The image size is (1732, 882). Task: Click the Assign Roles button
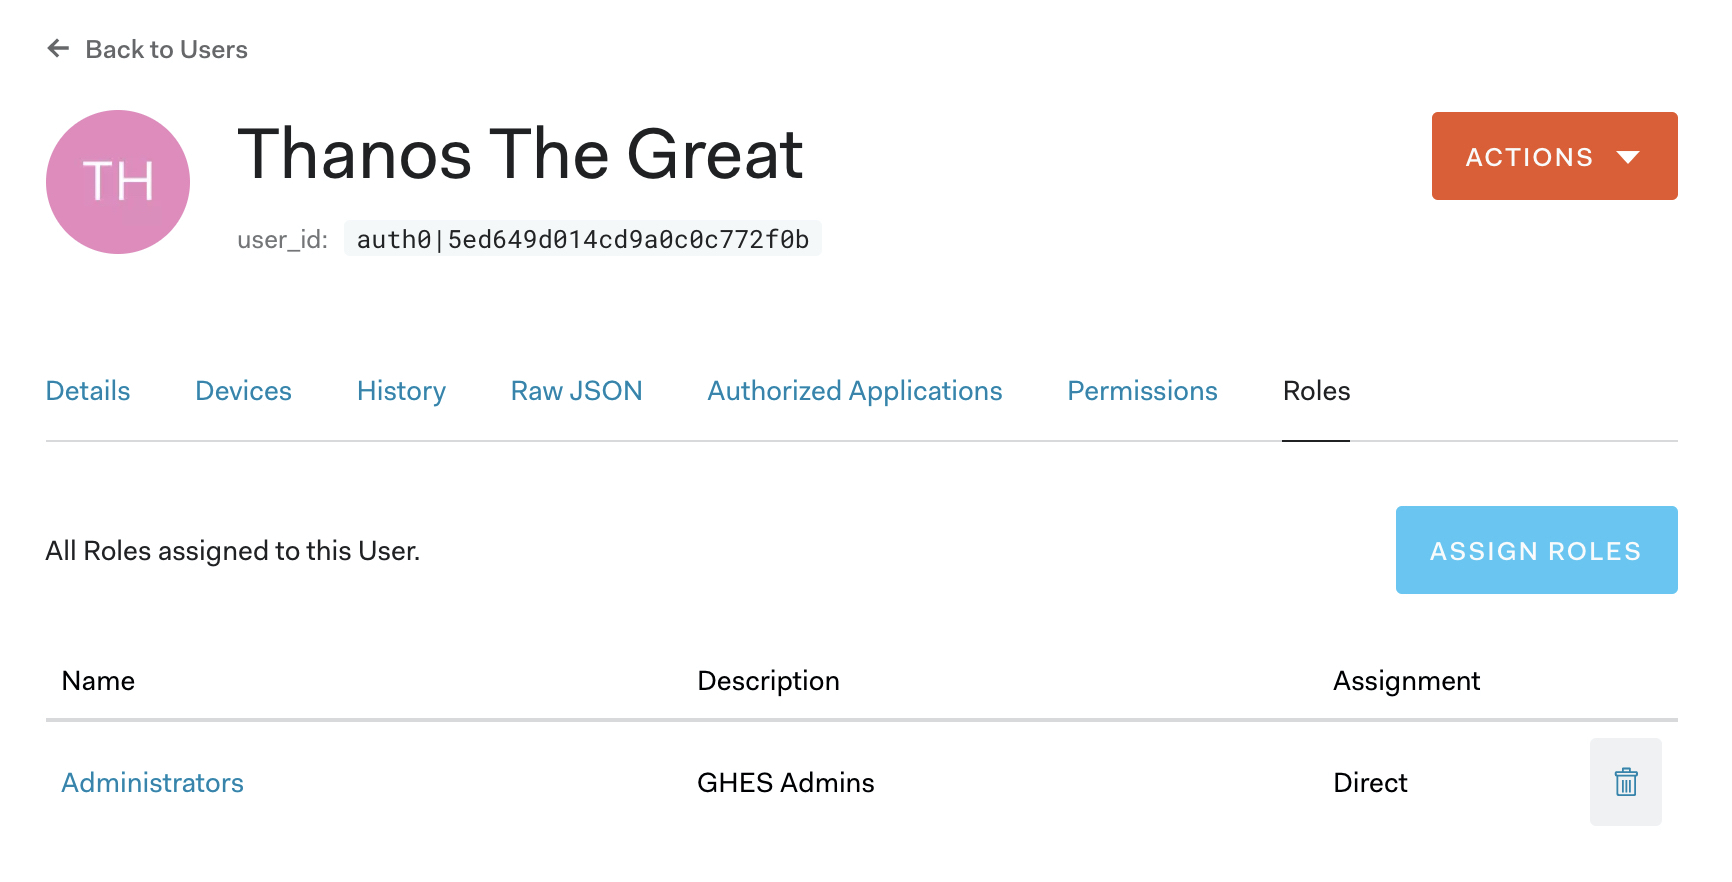click(1536, 550)
